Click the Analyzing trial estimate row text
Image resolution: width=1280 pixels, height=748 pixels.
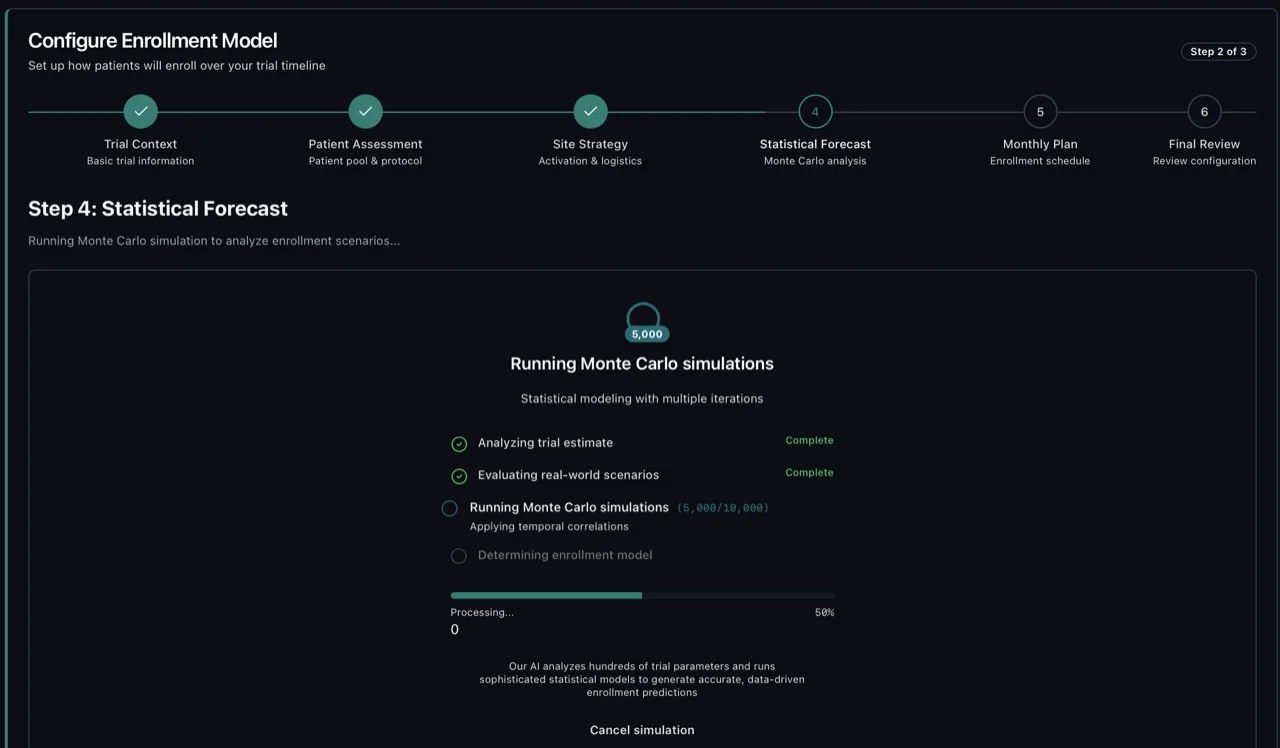545,443
